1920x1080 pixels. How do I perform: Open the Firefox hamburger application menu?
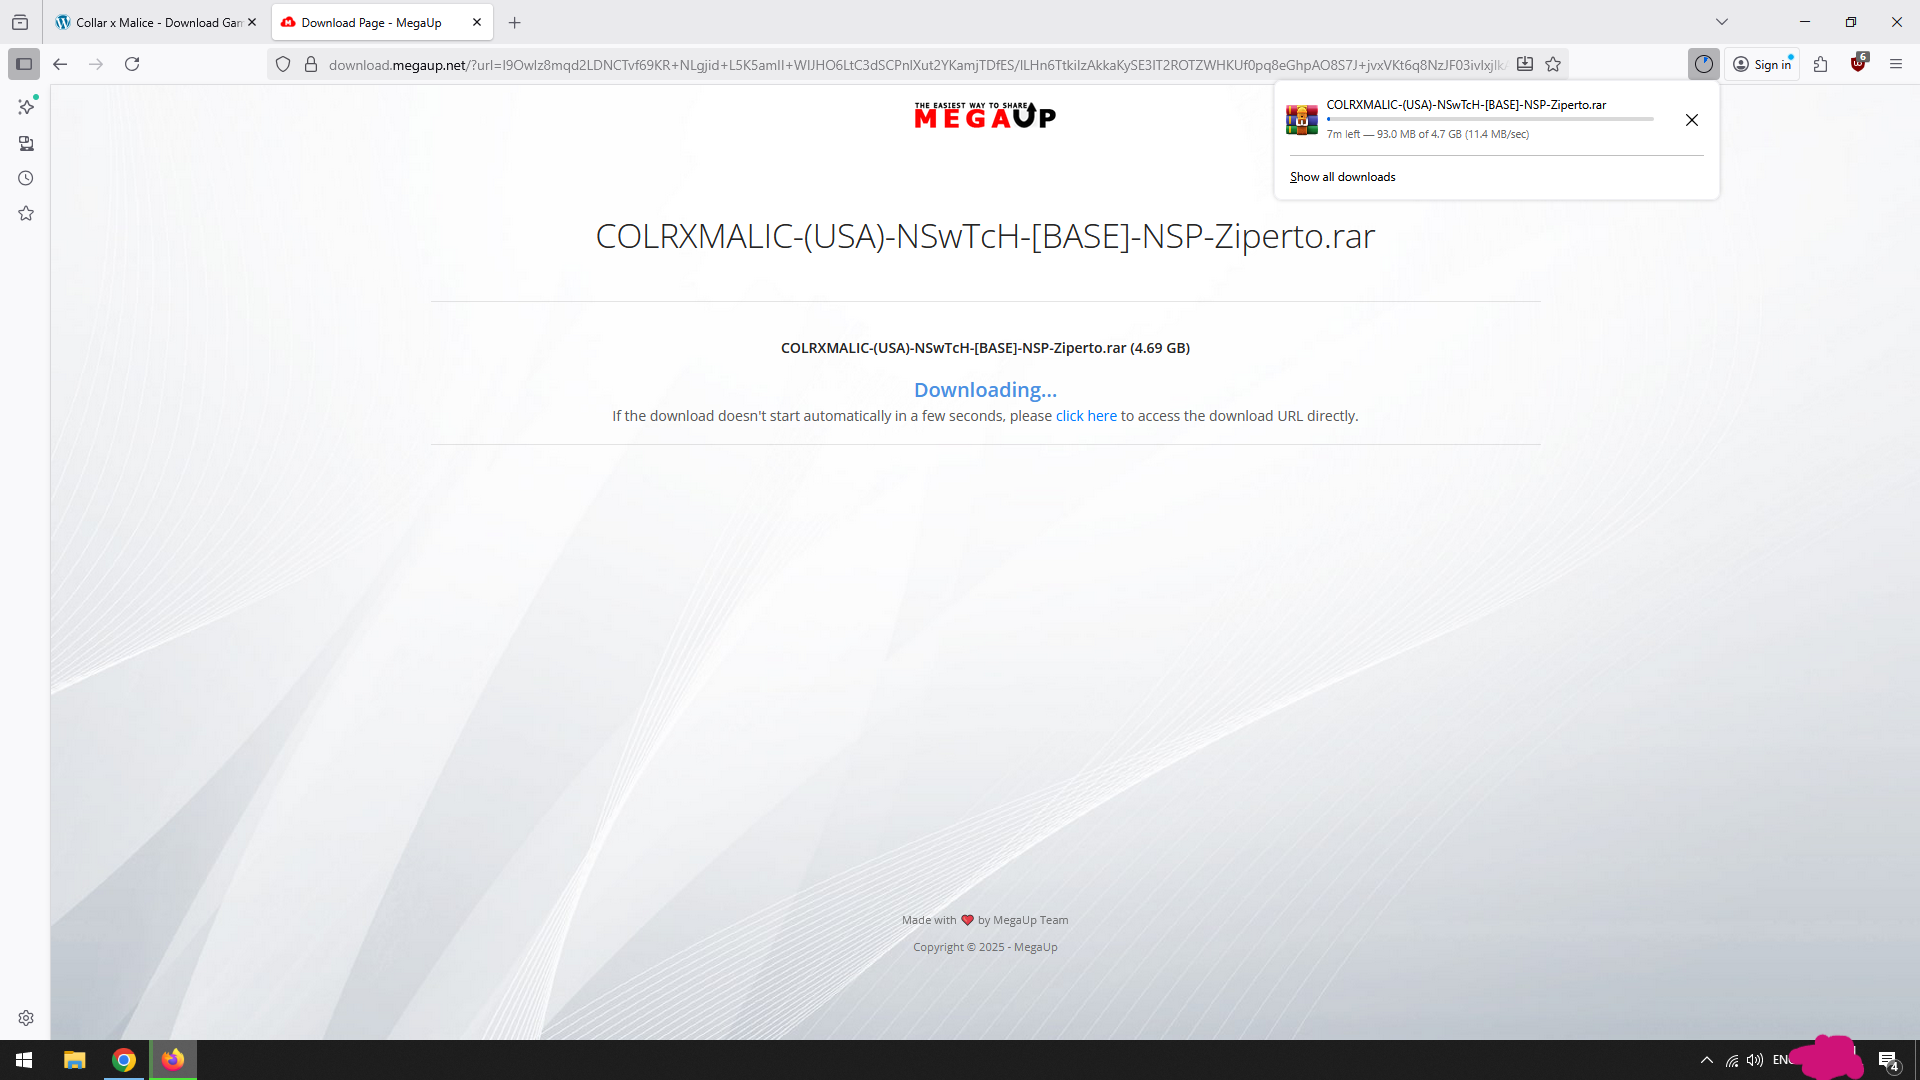pyautogui.click(x=1895, y=64)
